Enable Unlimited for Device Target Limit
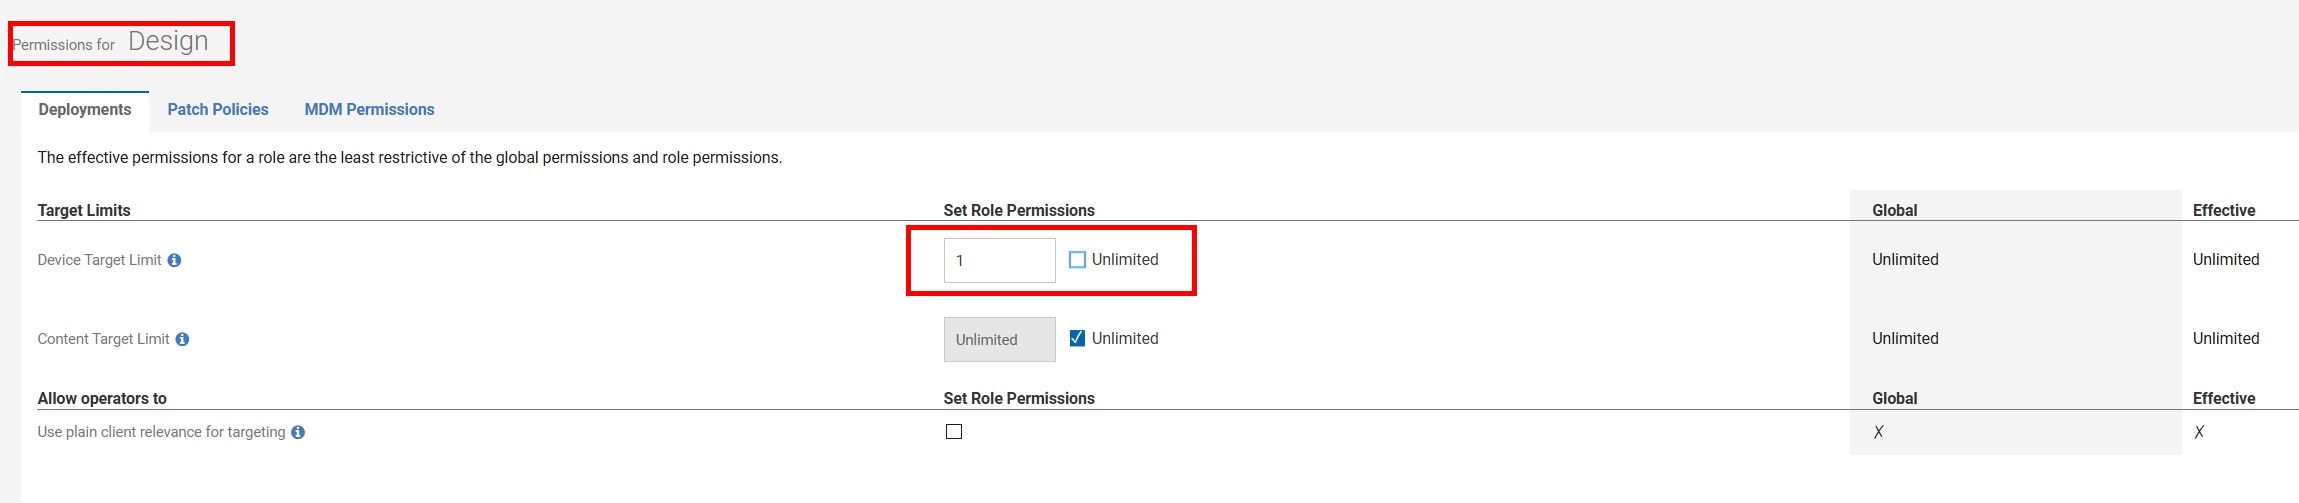Image resolution: width=2299 pixels, height=503 pixels. point(1077,260)
